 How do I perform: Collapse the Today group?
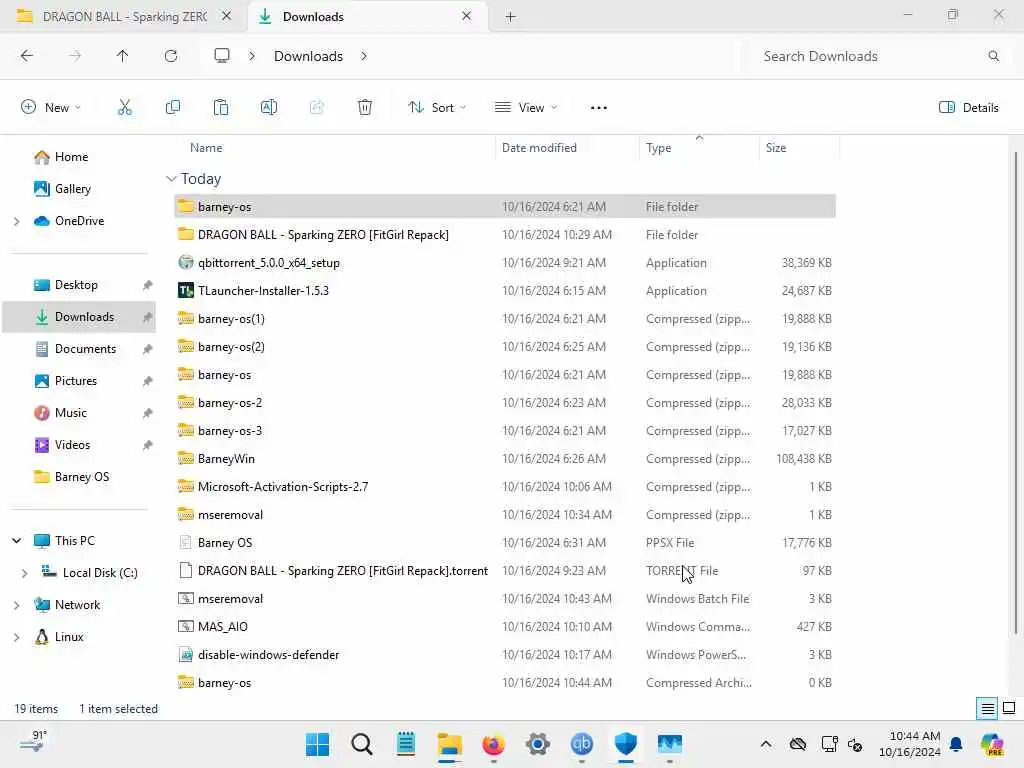171,179
